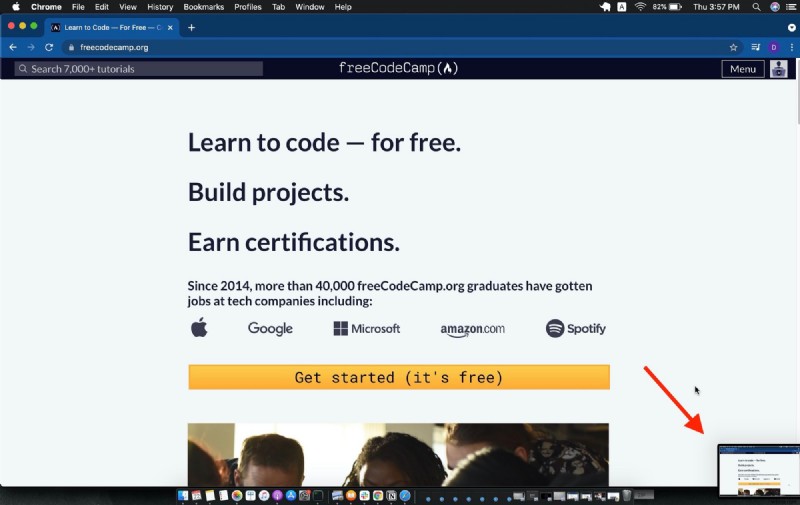
Task: Open Safari from the Dock
Action: click(405, 495)
